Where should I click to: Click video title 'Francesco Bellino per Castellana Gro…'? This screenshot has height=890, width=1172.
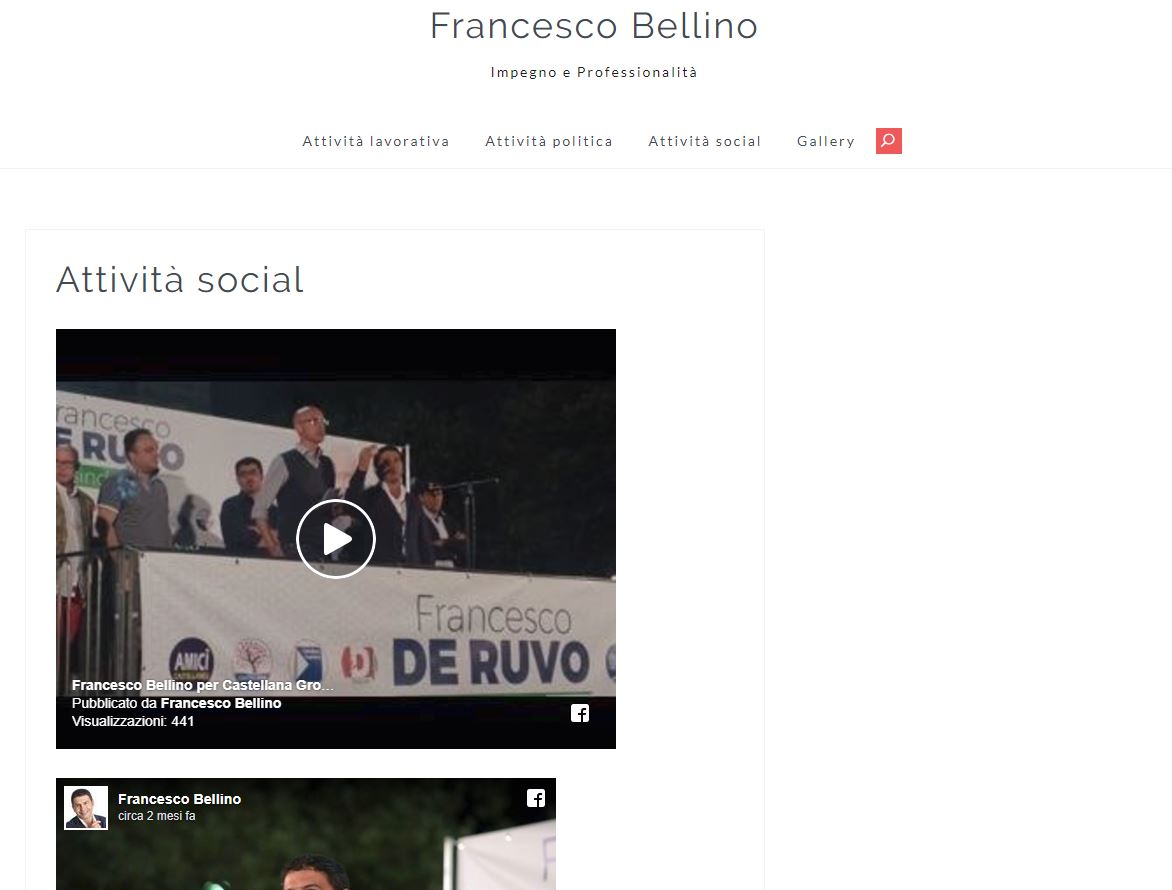click(x=203, y=685)
